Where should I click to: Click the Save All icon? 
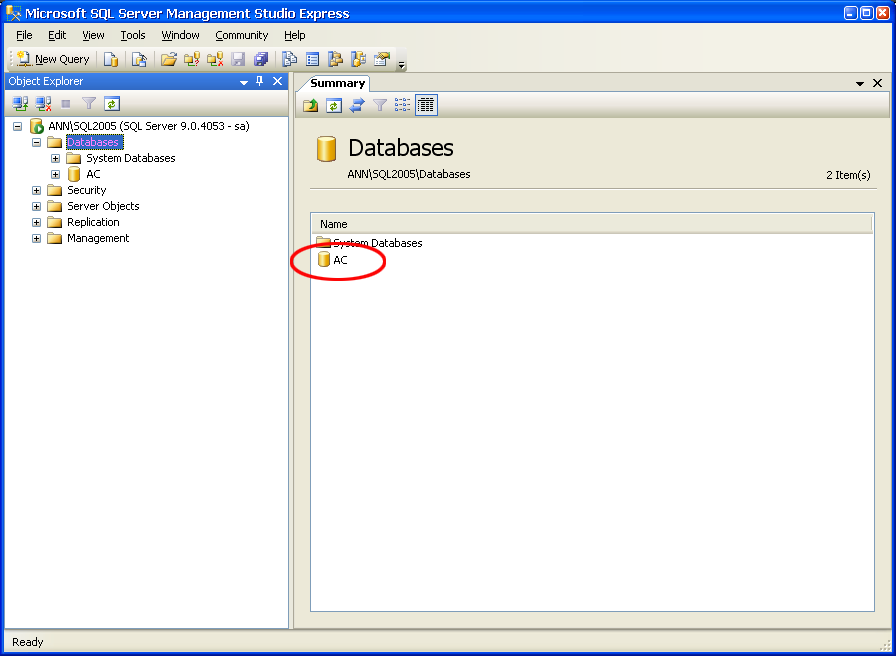click(261, 59)
